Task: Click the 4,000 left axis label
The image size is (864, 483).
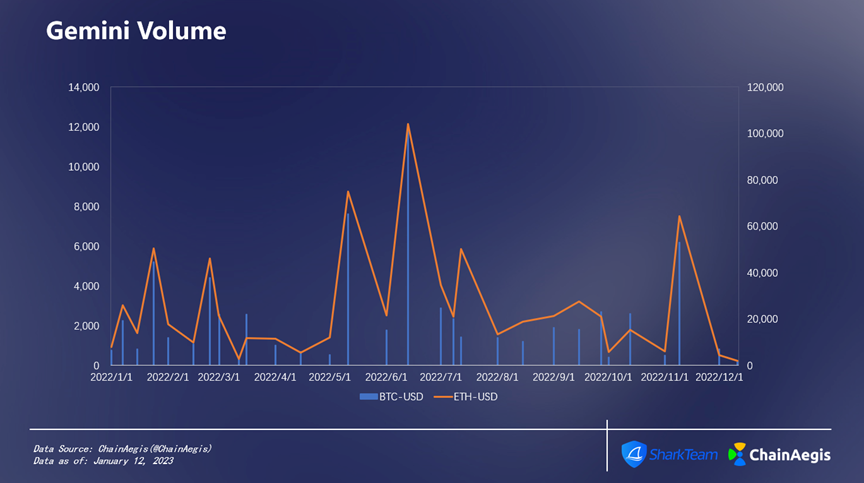Action: pyautogui.click(x=87, y=286)
